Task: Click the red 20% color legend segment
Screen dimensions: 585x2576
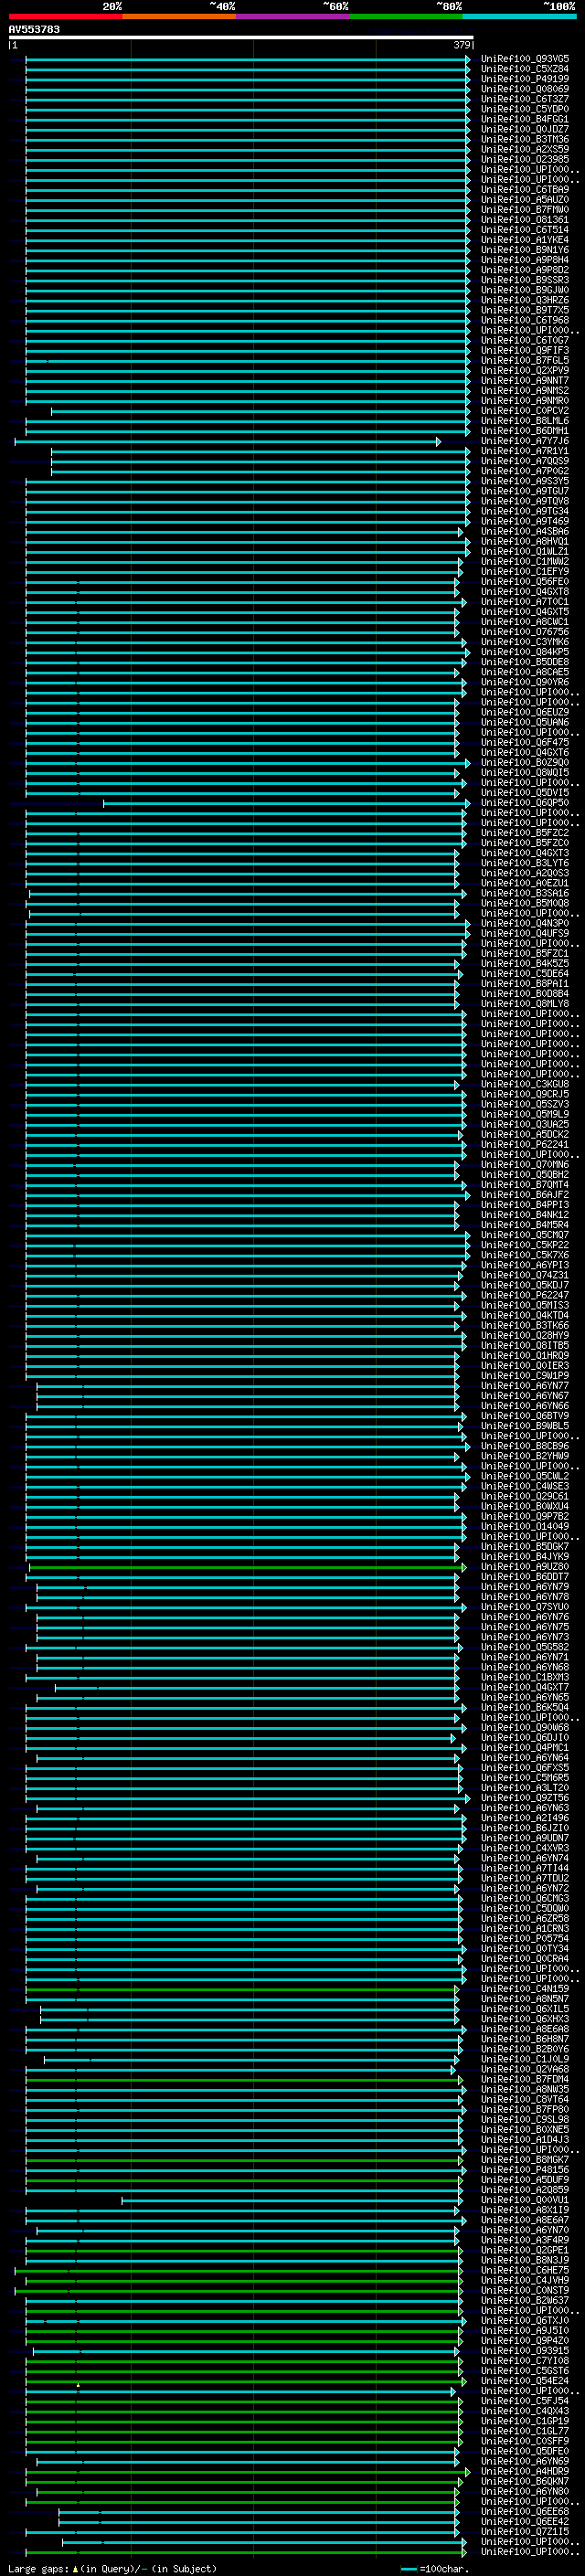Action: [65, 16]
